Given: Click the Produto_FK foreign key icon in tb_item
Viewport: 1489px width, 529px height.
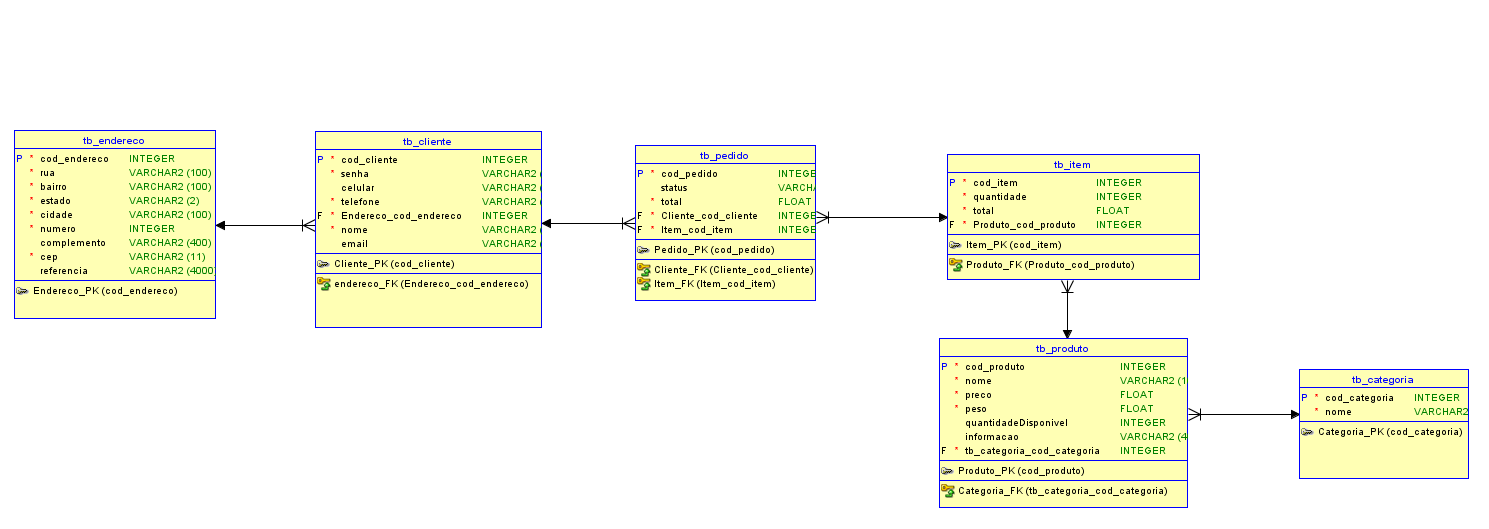Looking at the screenshot, I should click(x=956, y=264).
